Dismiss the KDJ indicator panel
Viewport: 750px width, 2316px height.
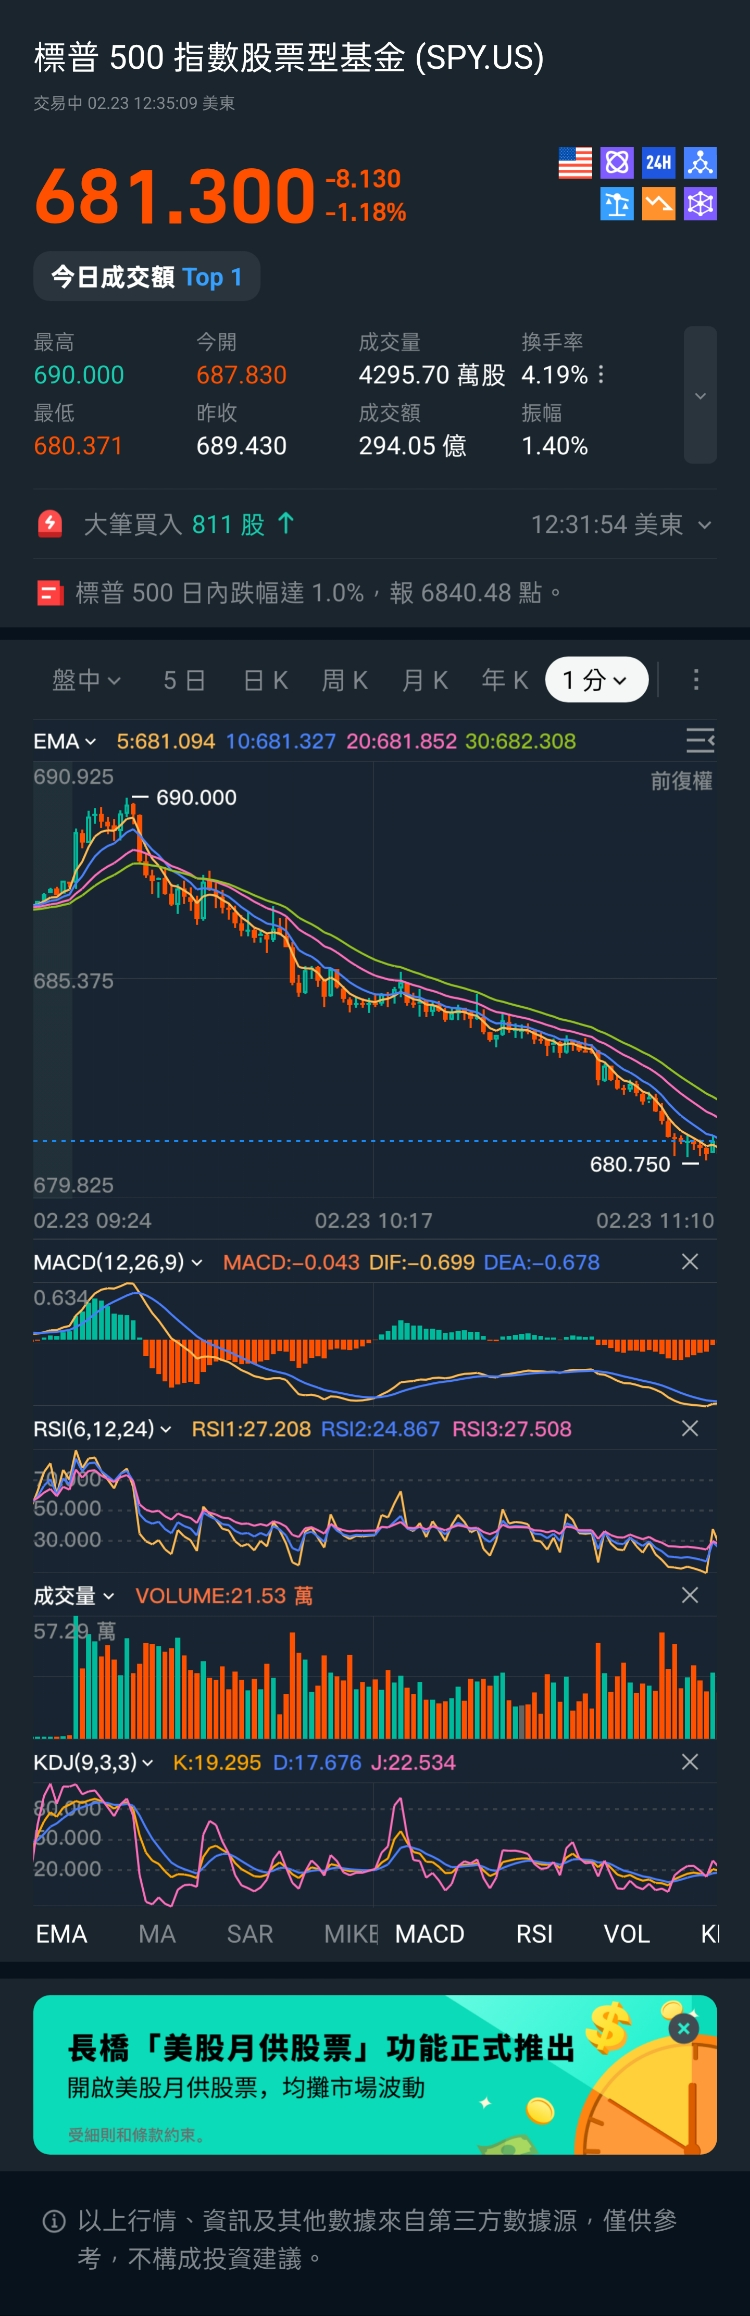pyautogui.click(x=690, y=1762)
